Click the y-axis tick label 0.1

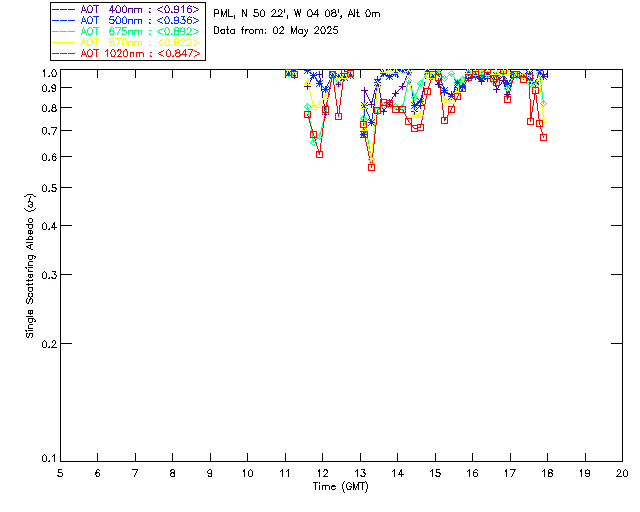(47, 459)
